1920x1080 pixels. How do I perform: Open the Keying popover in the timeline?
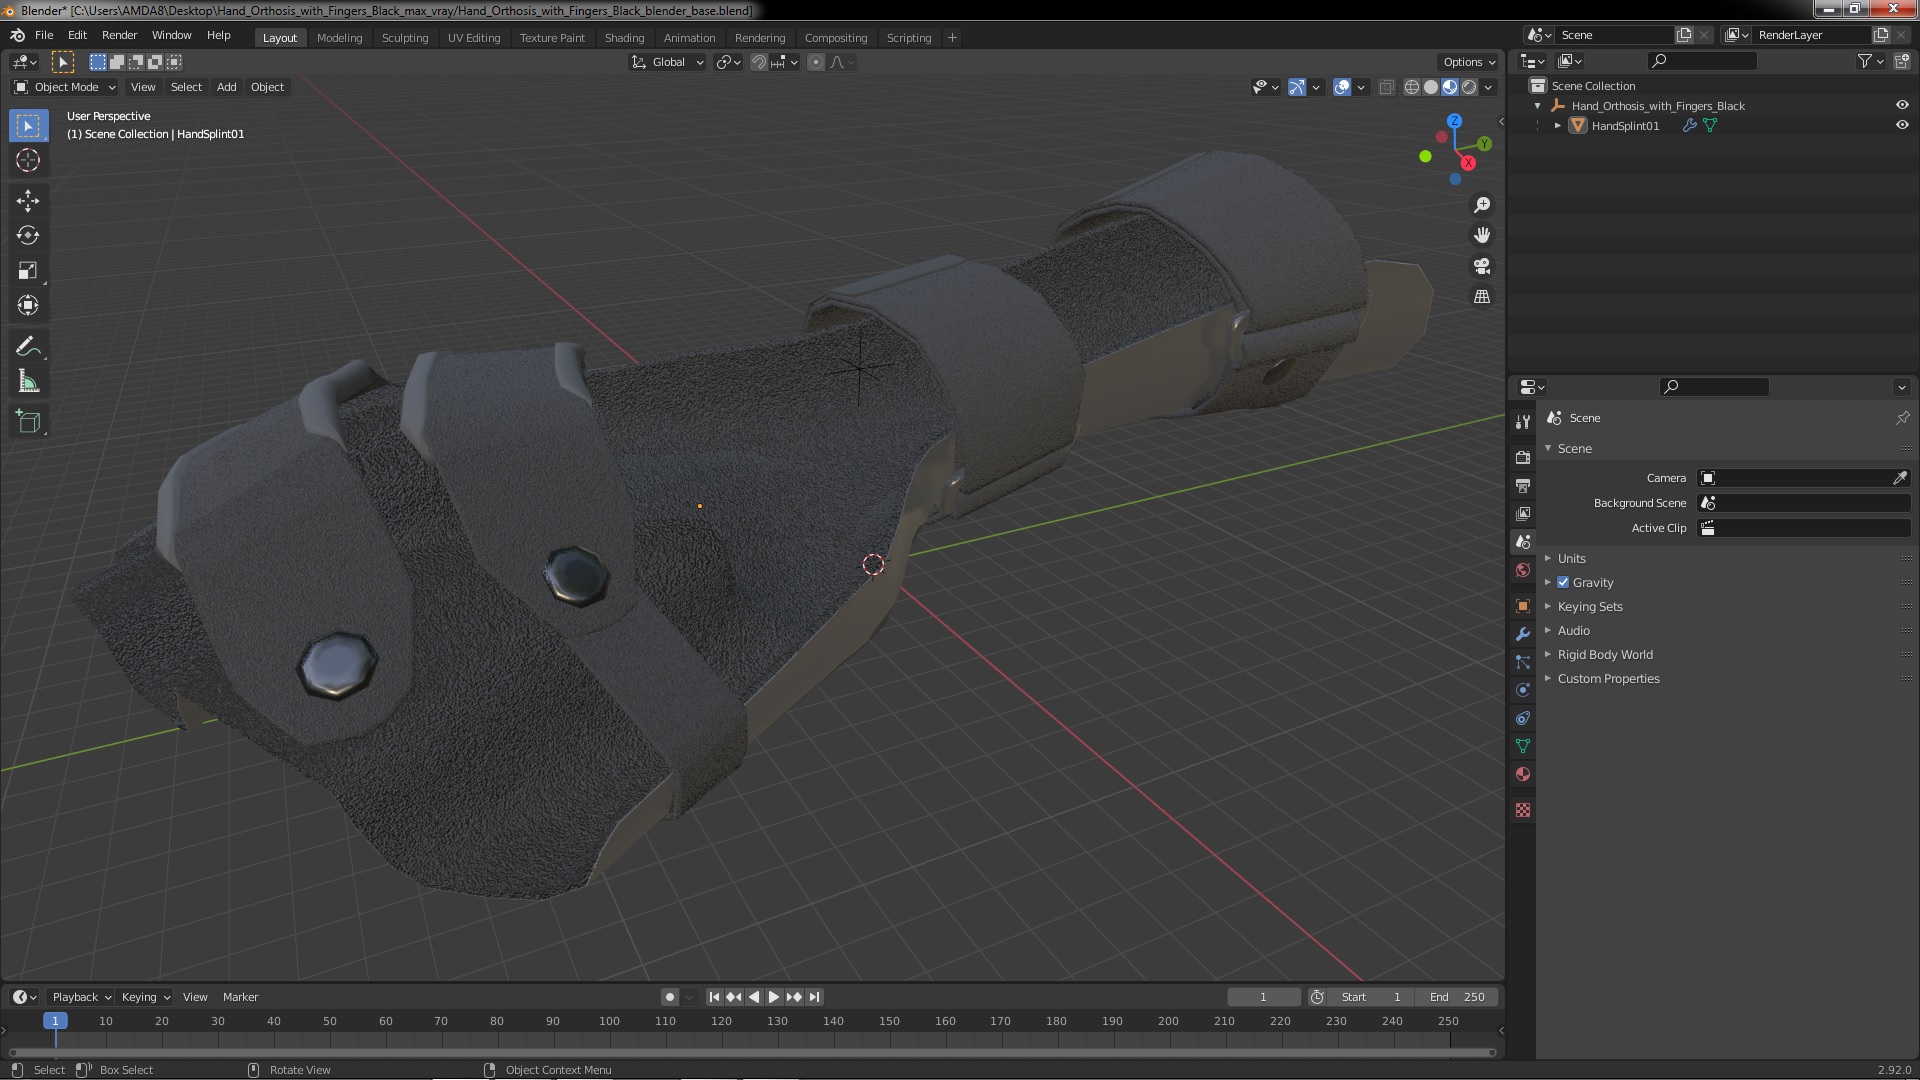[x=145, y=997]
